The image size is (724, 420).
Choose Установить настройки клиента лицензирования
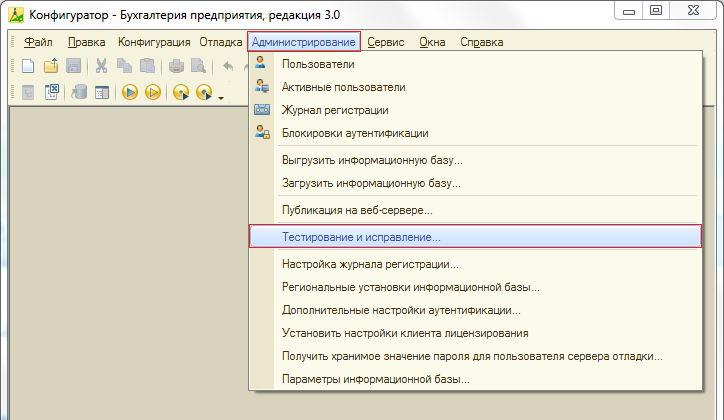[476, 333]
